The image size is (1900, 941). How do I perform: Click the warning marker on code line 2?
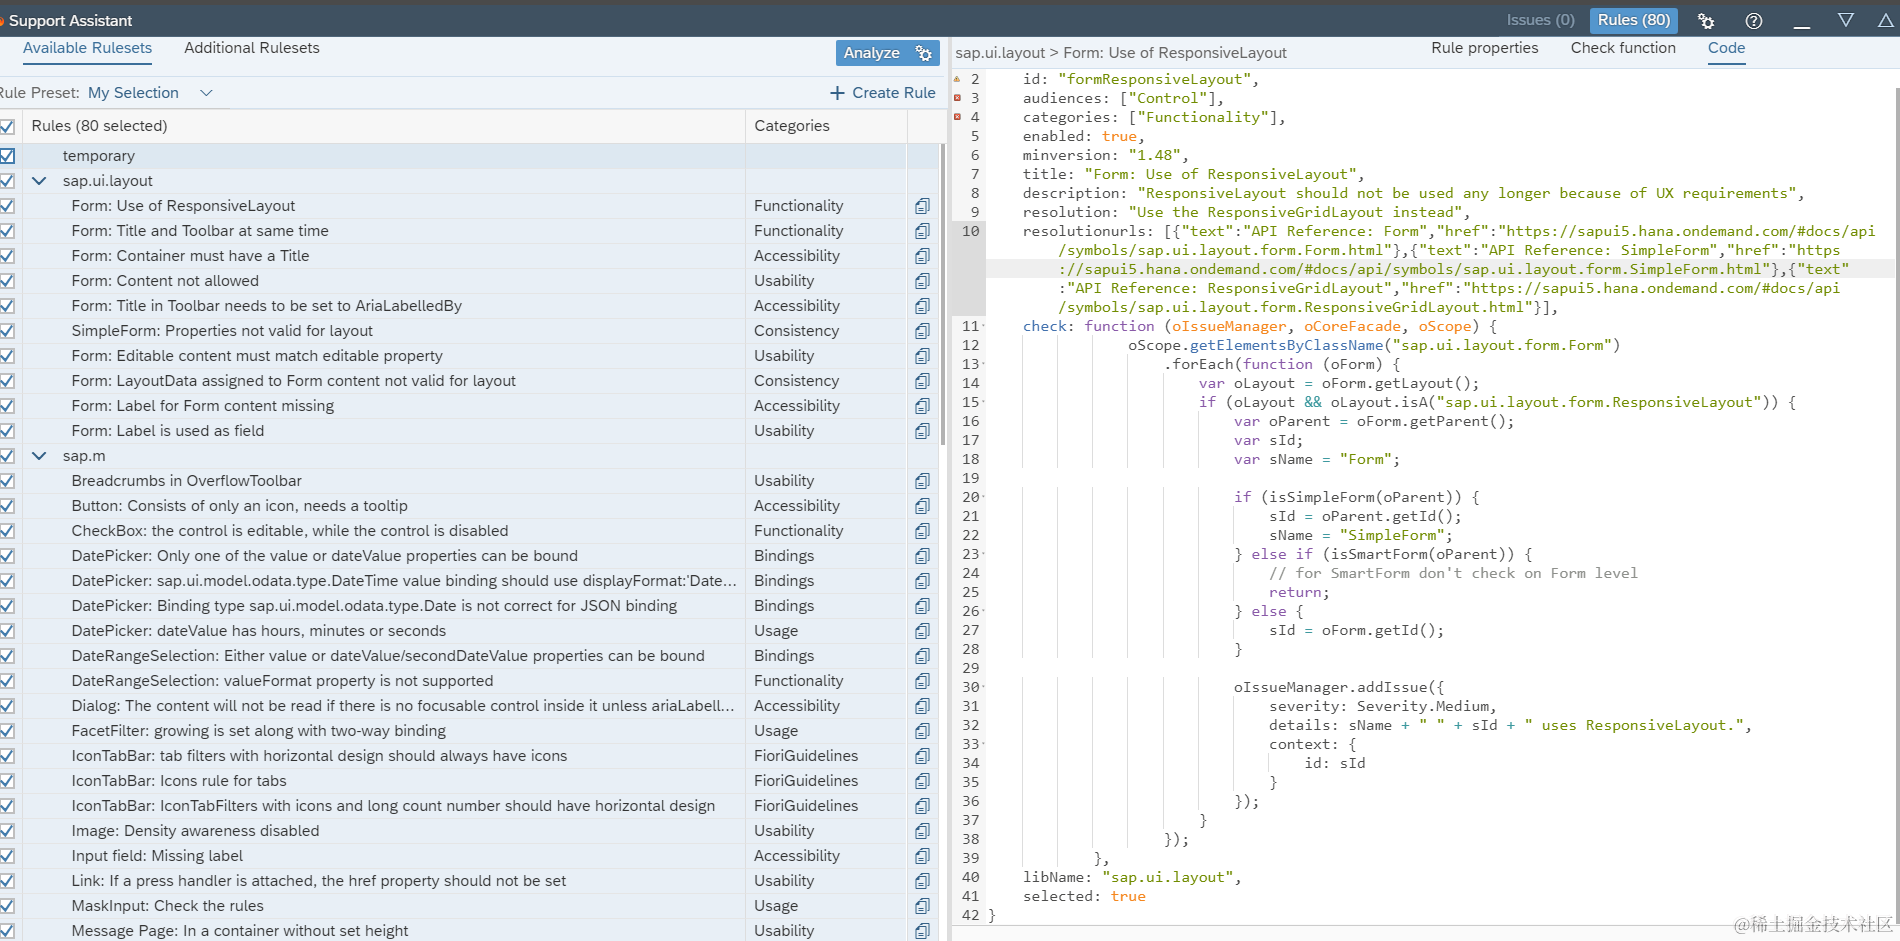tap(957, 79)
